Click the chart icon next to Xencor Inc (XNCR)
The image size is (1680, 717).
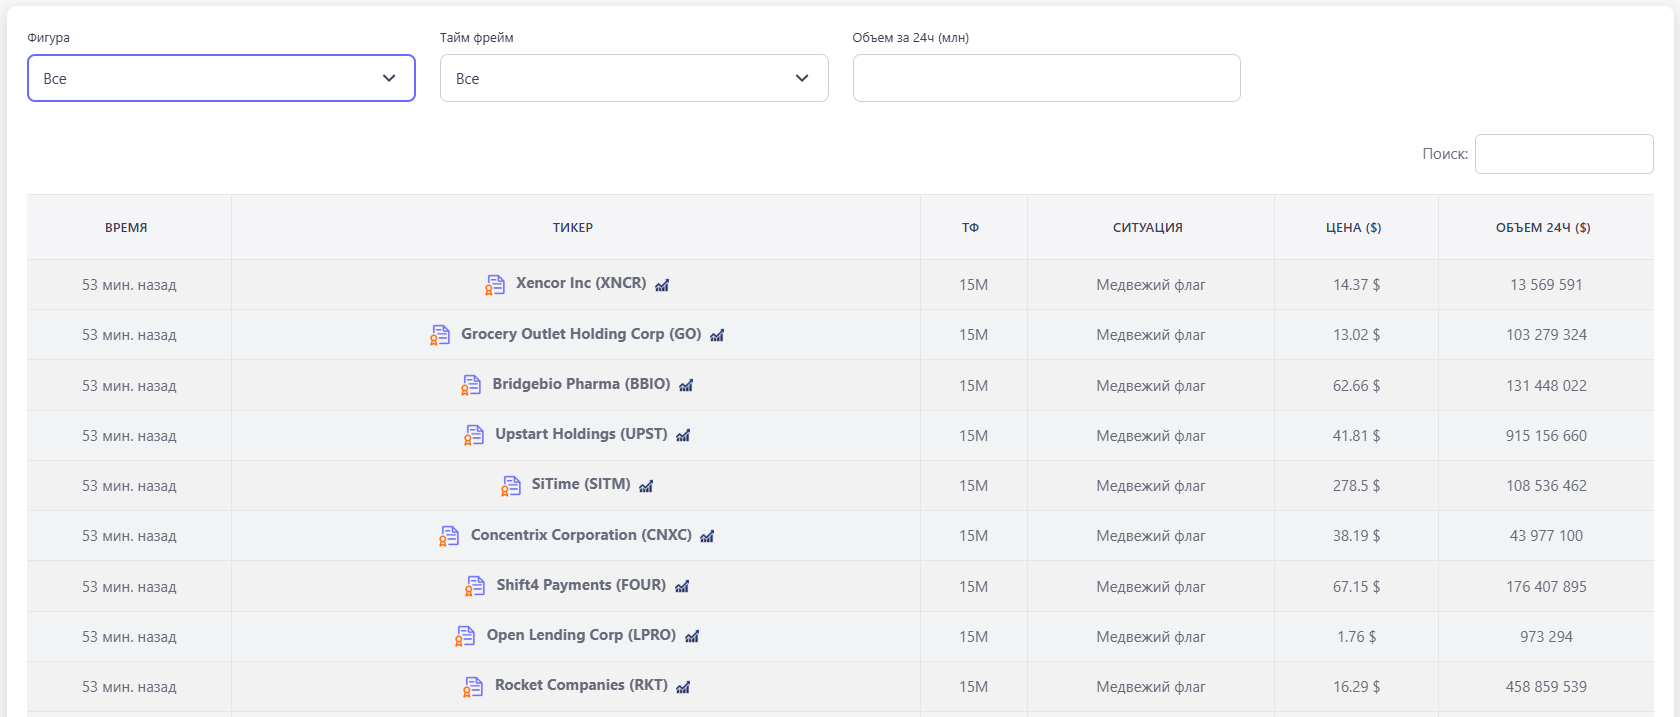(x=662, y=285)
